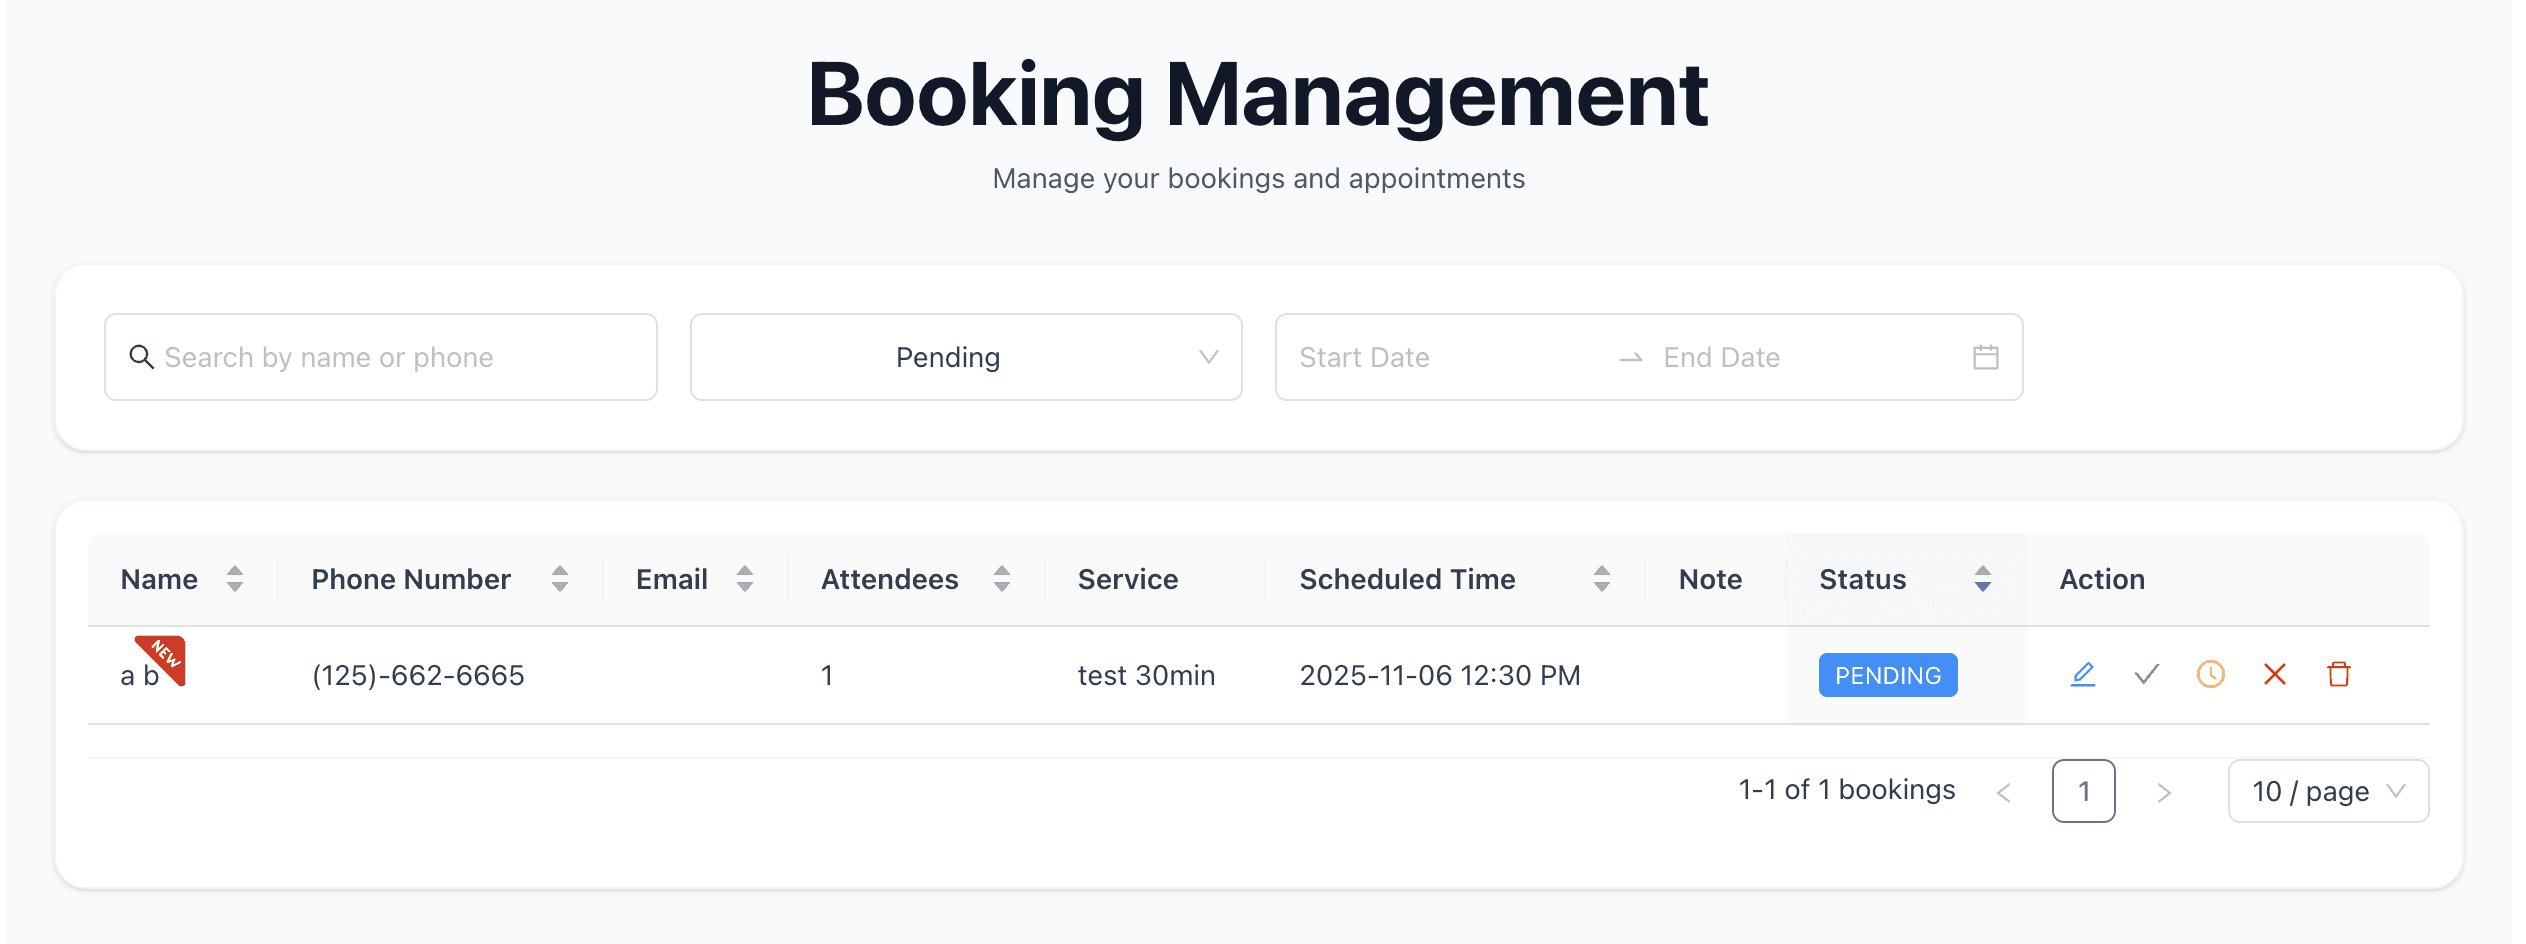The width and height of the screenshot is (2526, 944).
Task: Toggle sorting on the Status column
Action: click(x=1983, y=578)
